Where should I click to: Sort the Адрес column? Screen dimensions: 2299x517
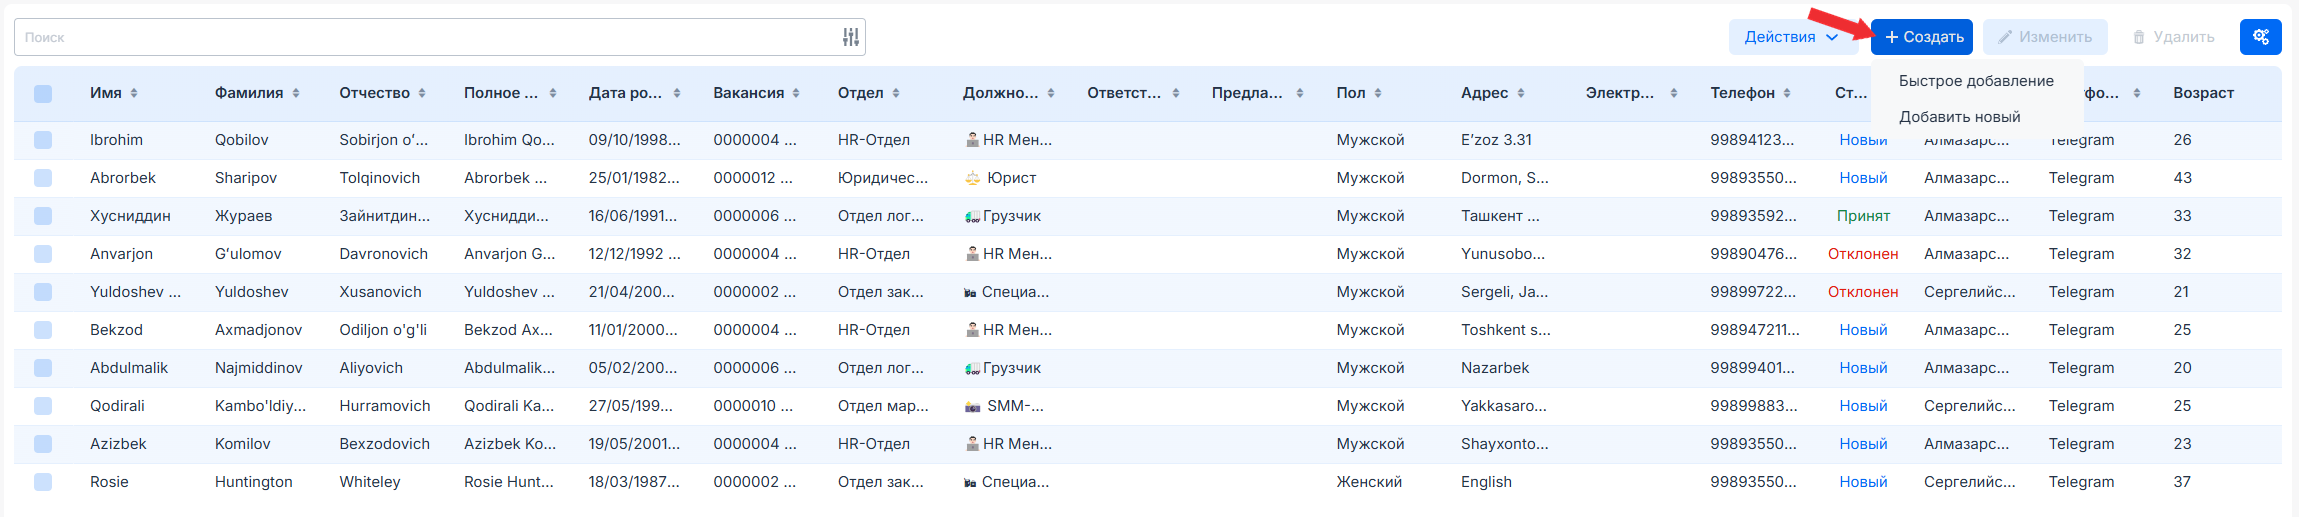1521,93
